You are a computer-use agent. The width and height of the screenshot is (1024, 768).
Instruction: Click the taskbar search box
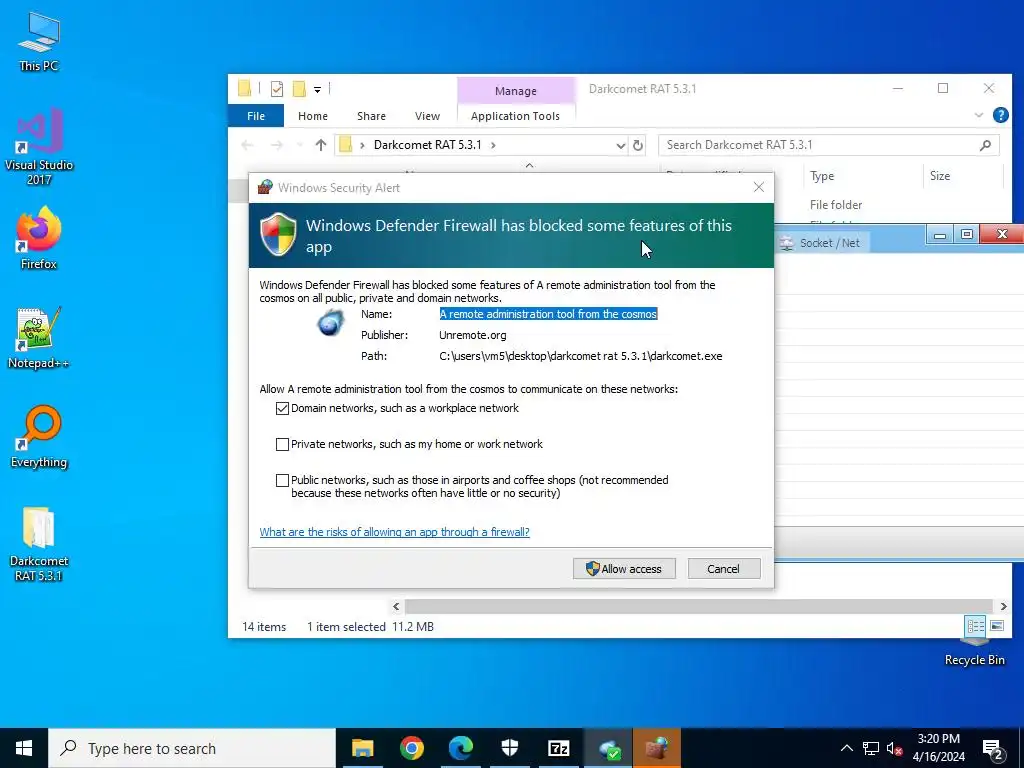click(192, 748)
